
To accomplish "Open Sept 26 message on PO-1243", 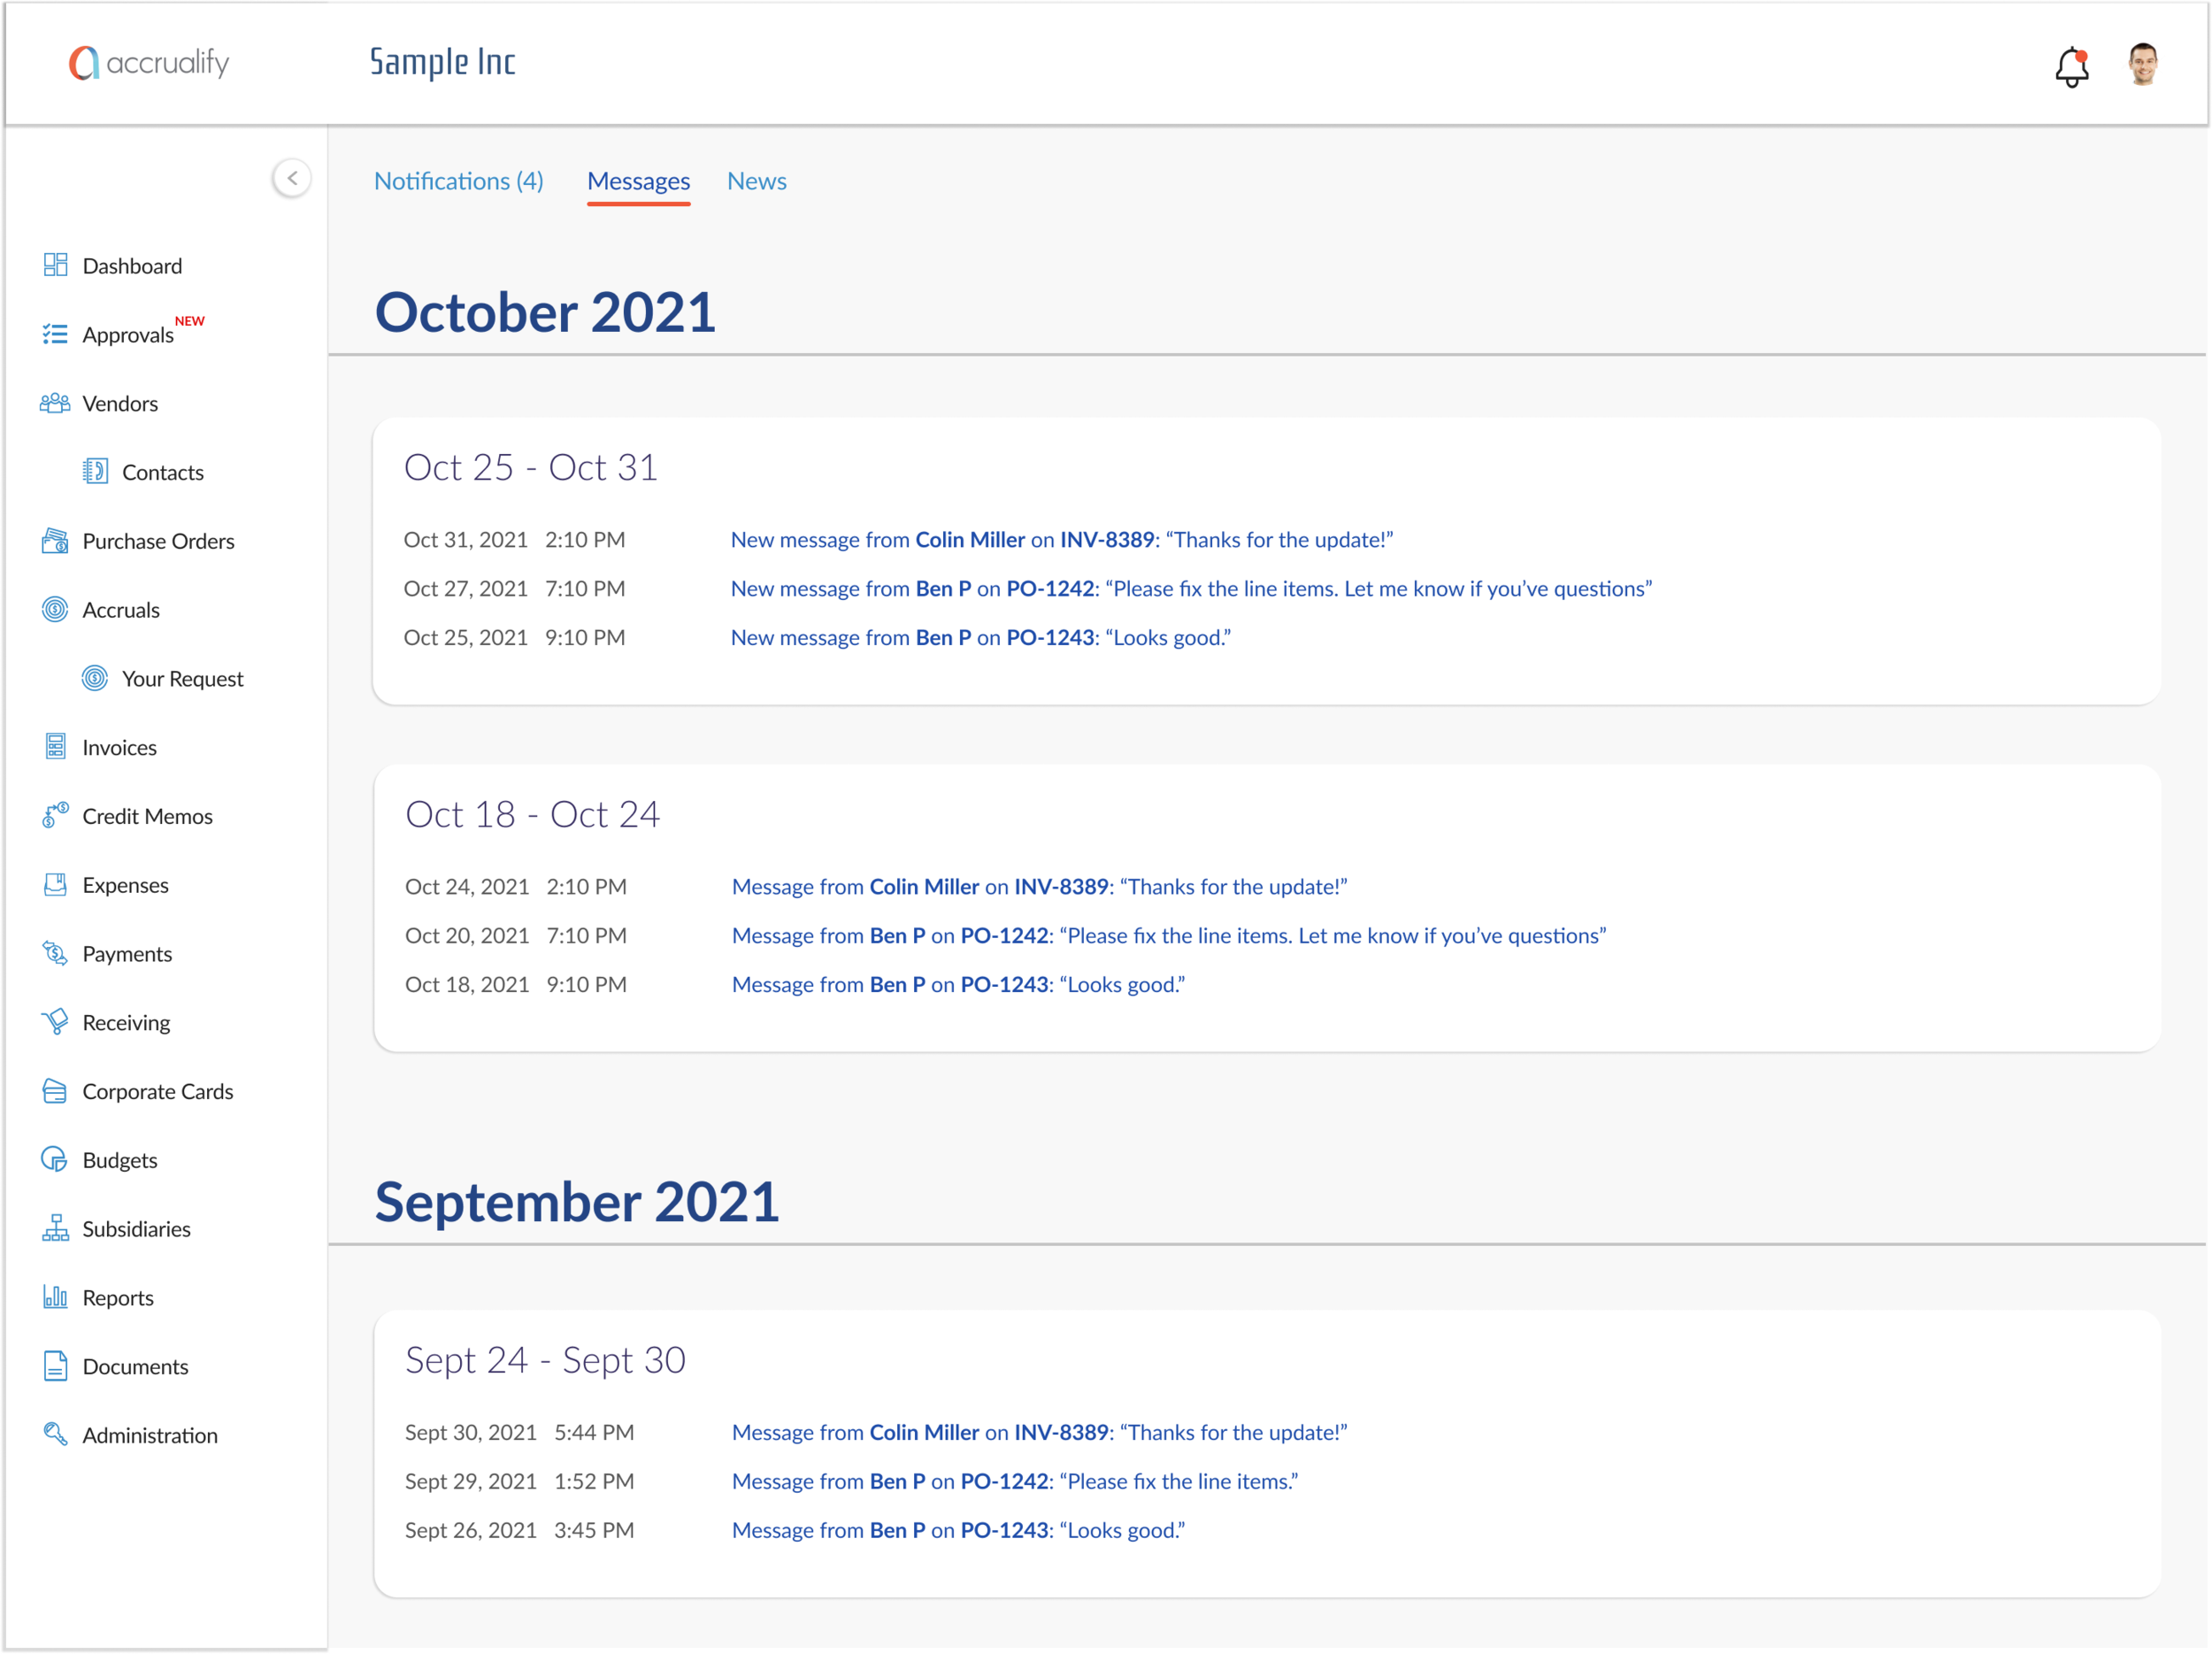I will (957, 1530).
